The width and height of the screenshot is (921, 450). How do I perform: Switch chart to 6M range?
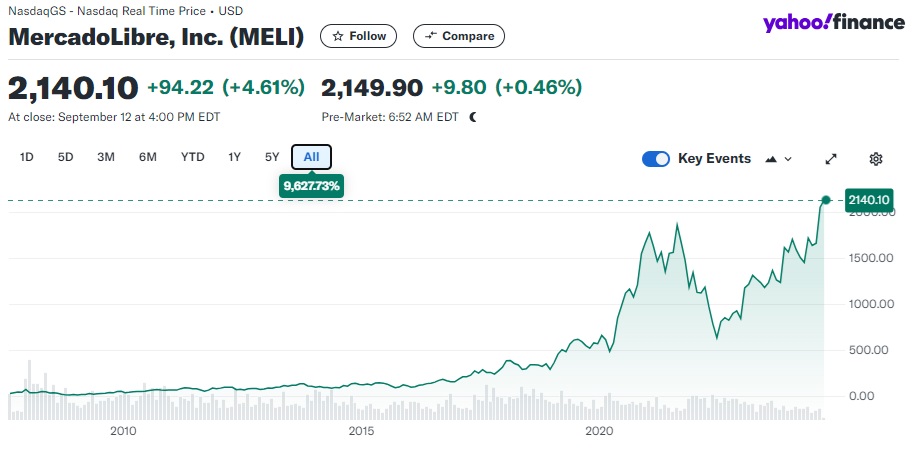tap(148, 157)
